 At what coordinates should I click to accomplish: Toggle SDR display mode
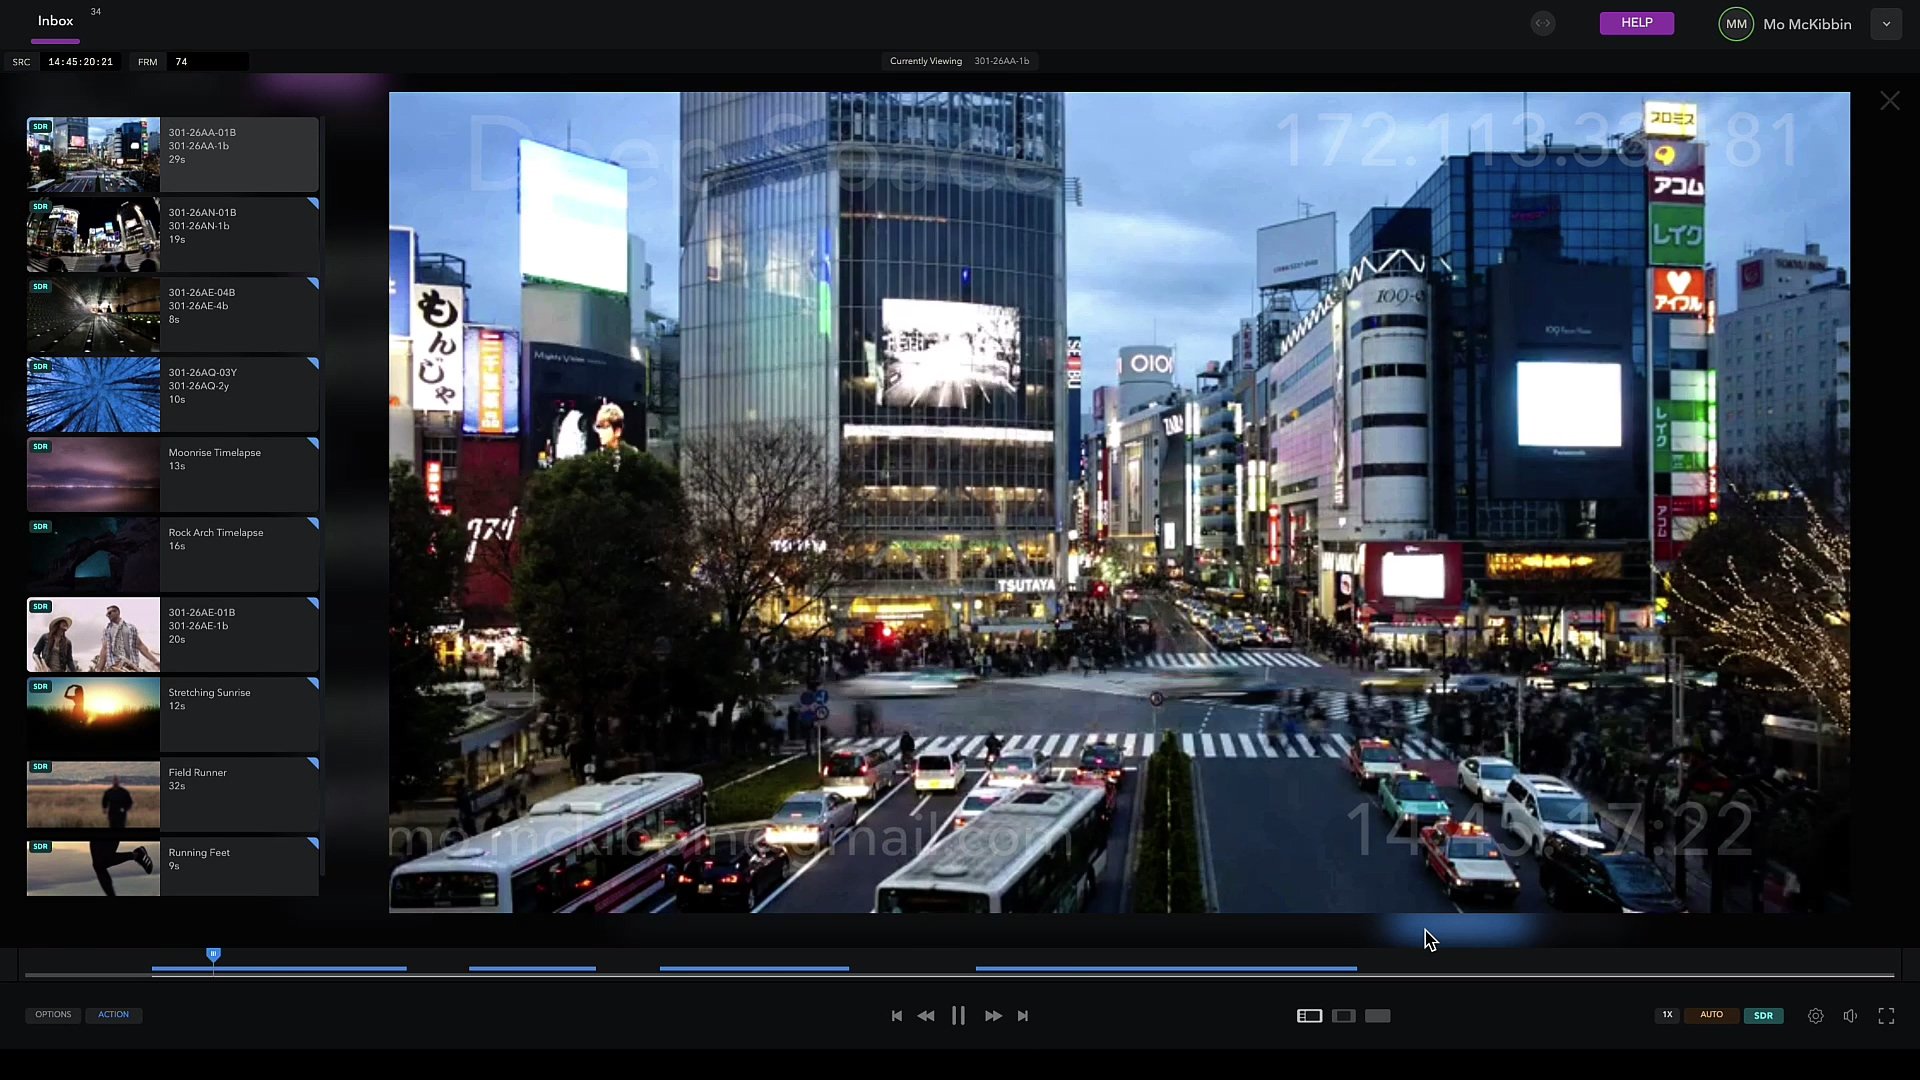coord(1764,1015)
